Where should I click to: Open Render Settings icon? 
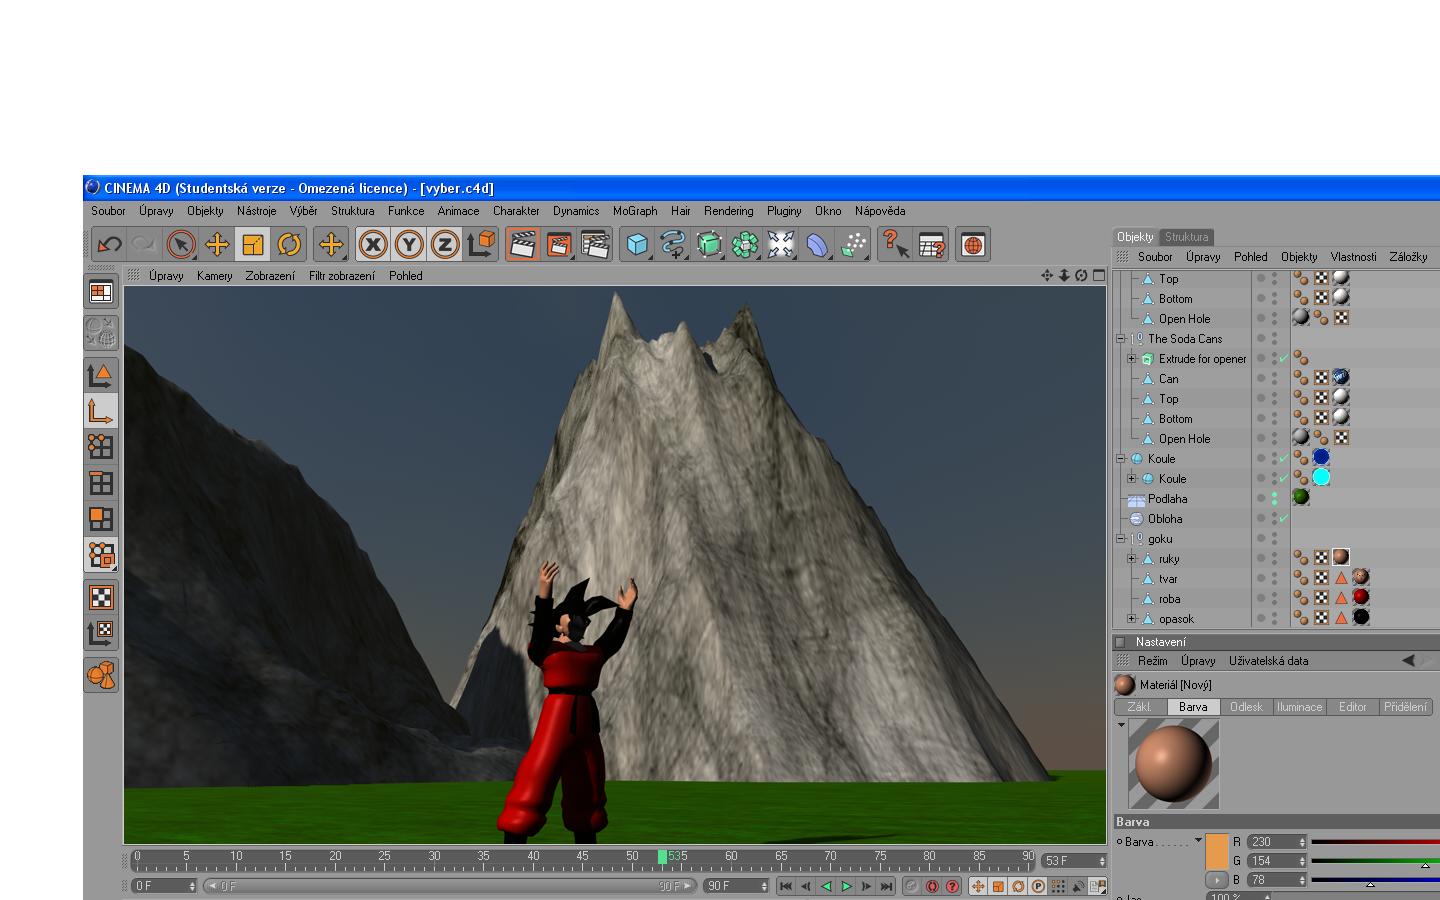[x=595, y=244]
